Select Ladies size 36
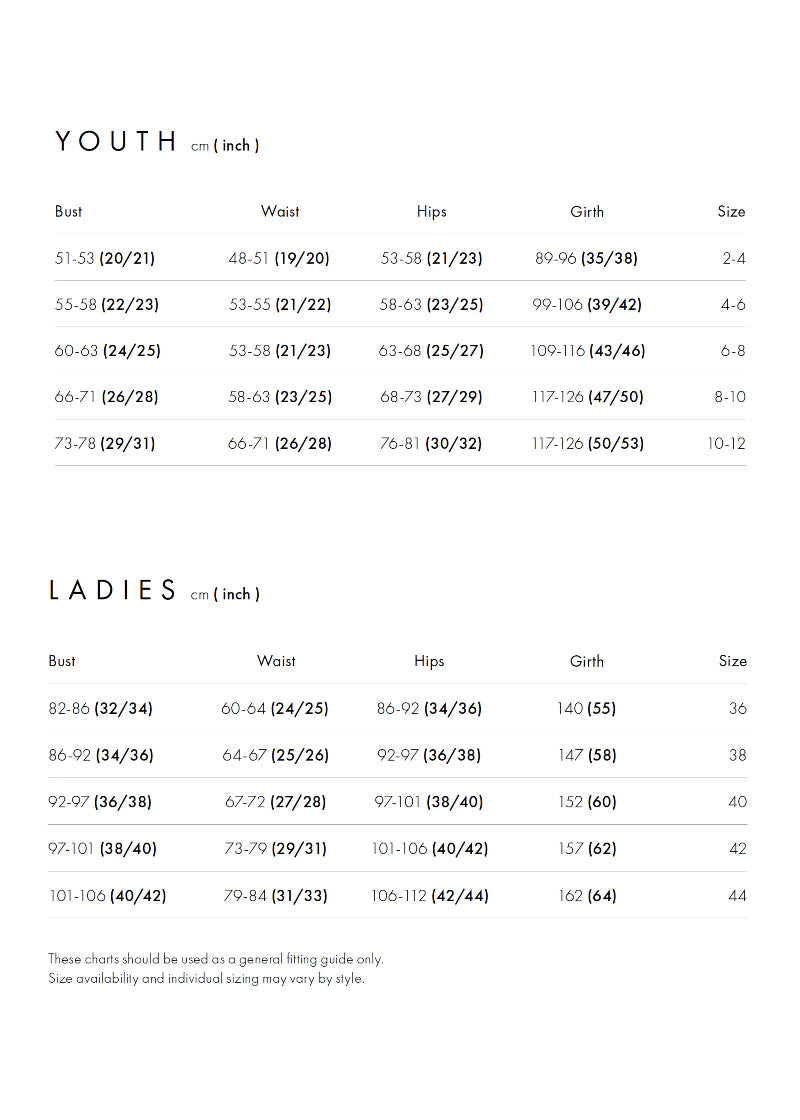 pos(738,708)
